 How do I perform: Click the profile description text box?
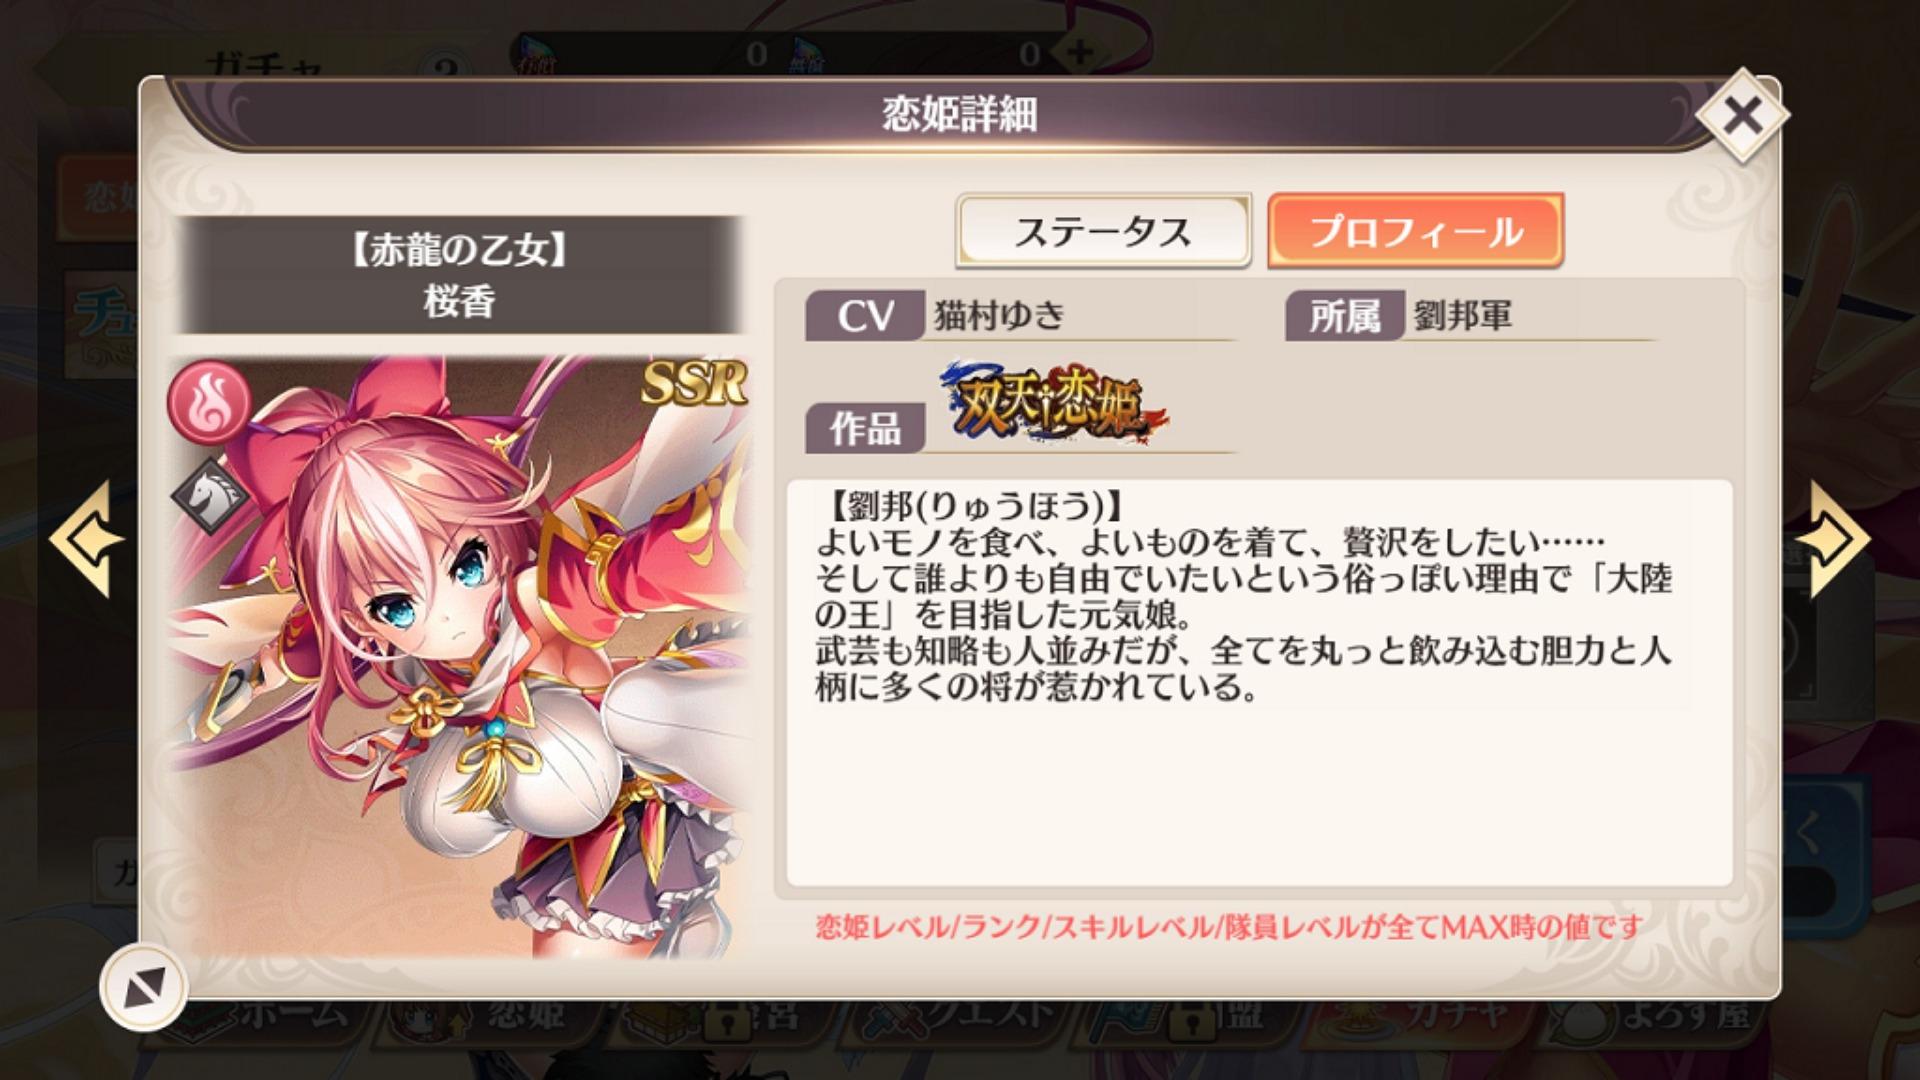[x=1259, y=683]
